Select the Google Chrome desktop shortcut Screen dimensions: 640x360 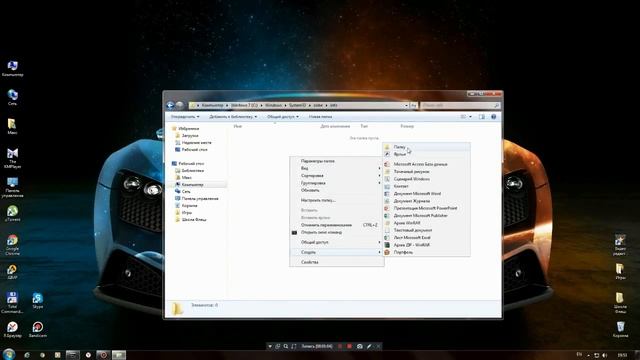click(x=12, y=245)
